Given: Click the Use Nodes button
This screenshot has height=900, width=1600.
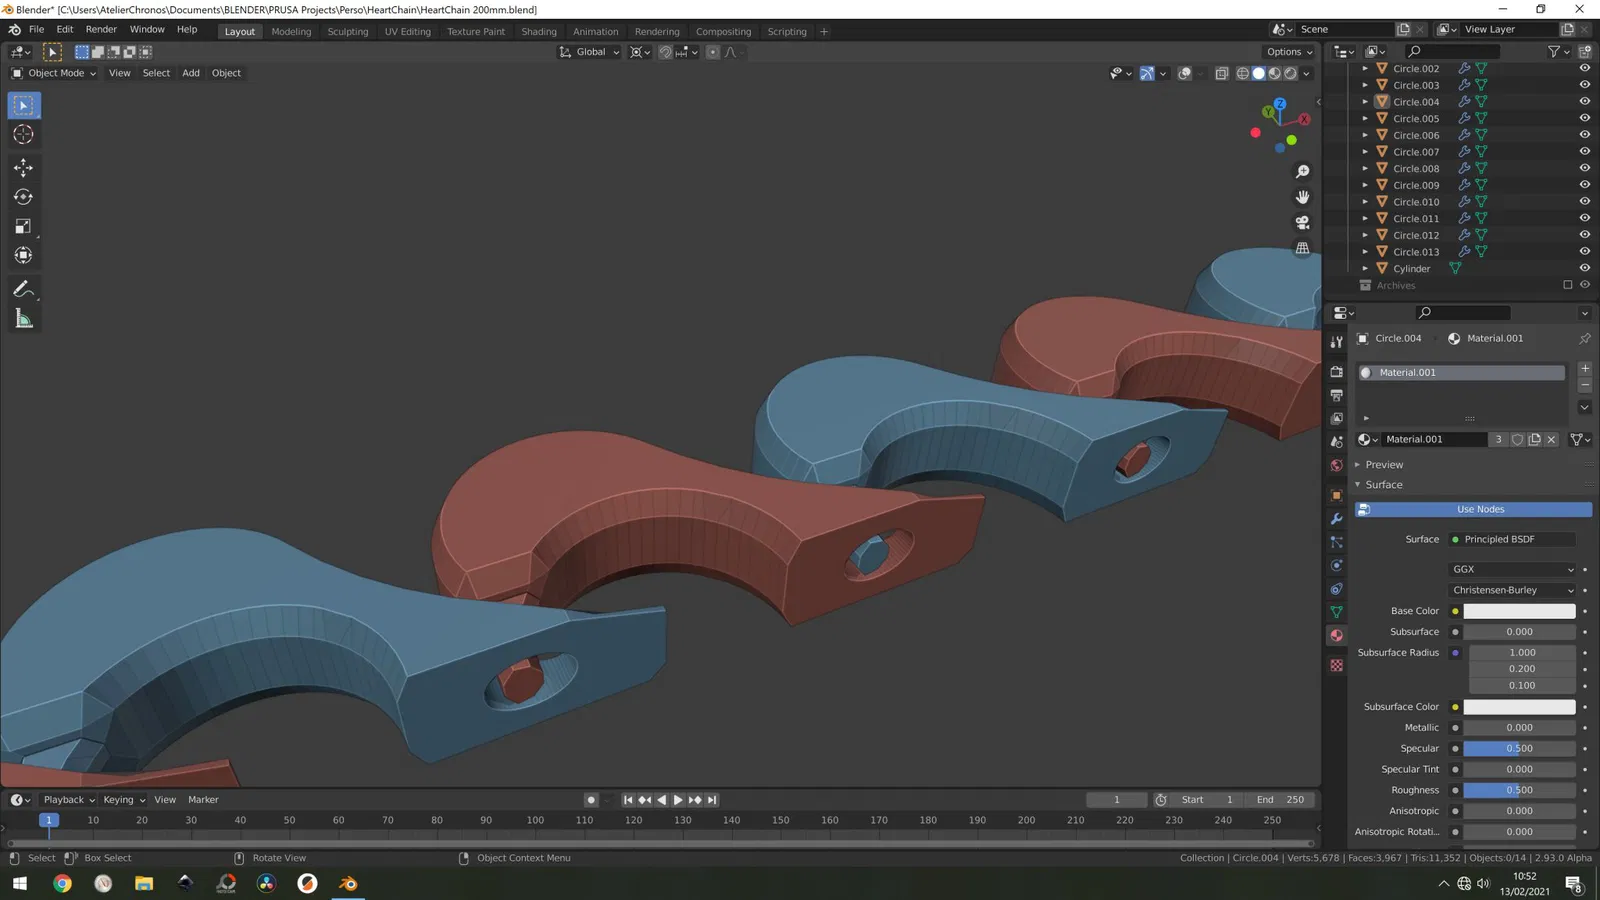Looking at the screenshot, I should coord(1480,509).
